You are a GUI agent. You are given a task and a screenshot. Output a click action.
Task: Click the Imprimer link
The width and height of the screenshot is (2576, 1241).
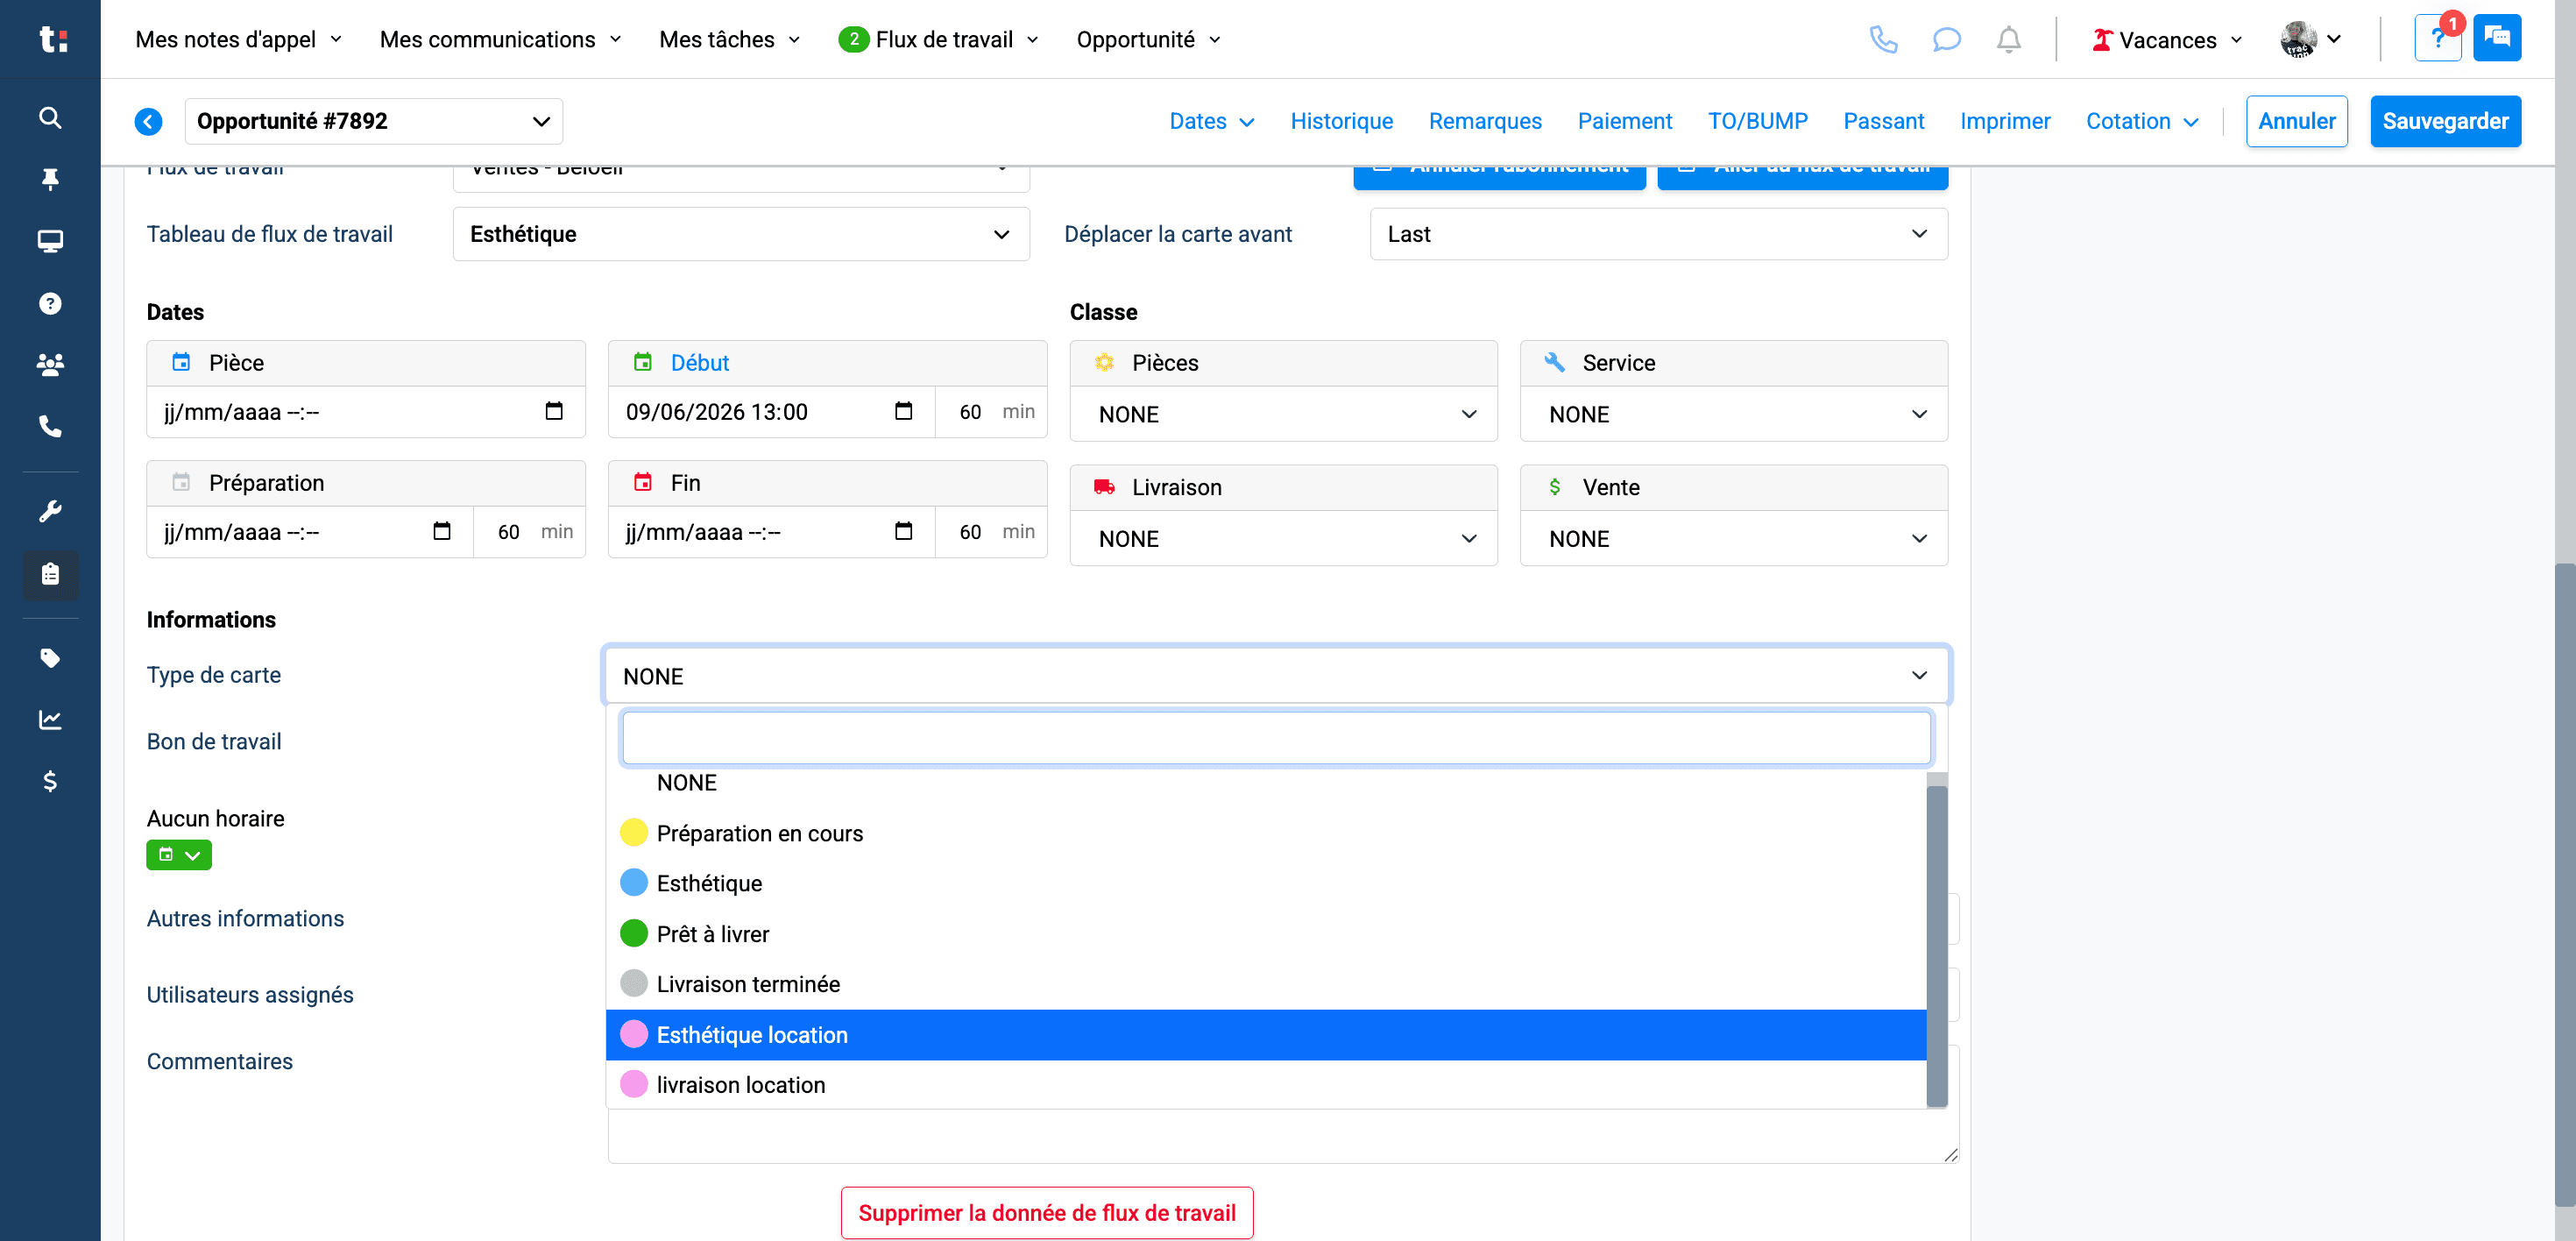click(2004, 121)
